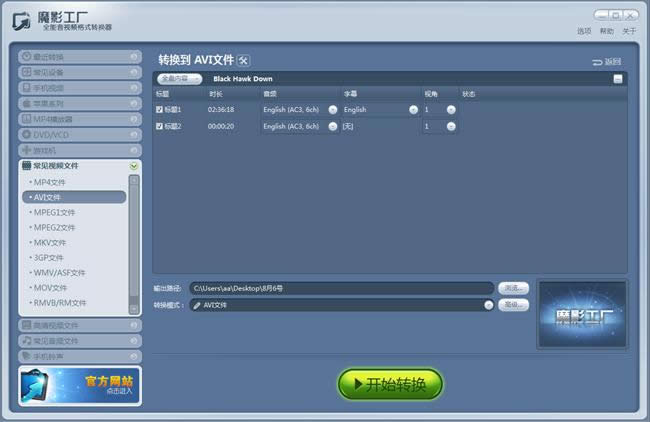Open the 帮助 menu

(x=606, y=31)
